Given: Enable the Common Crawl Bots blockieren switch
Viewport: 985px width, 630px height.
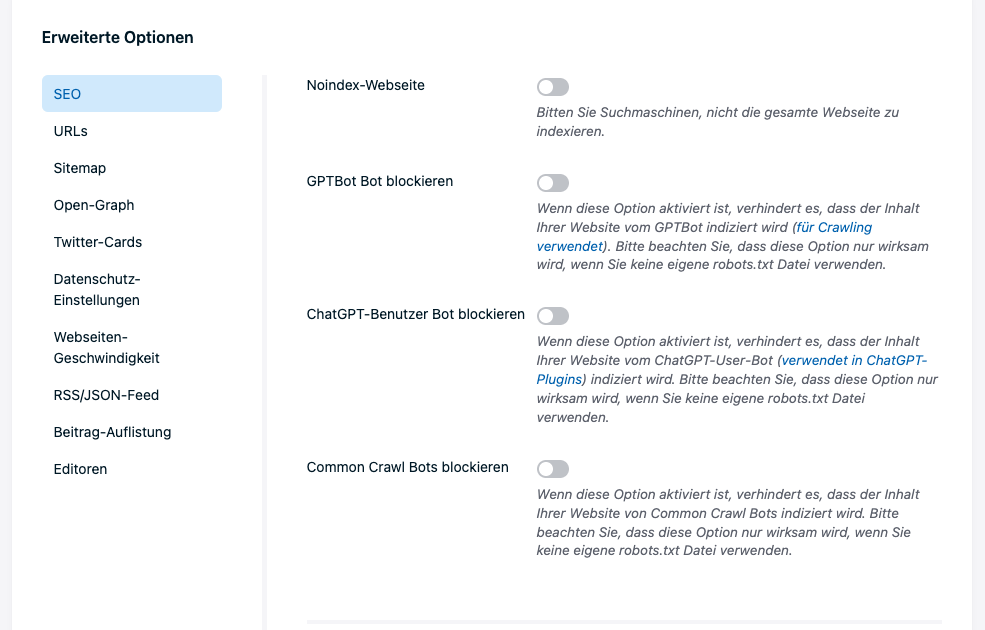Looking at the screenshot, I should (x=552, y=469).
